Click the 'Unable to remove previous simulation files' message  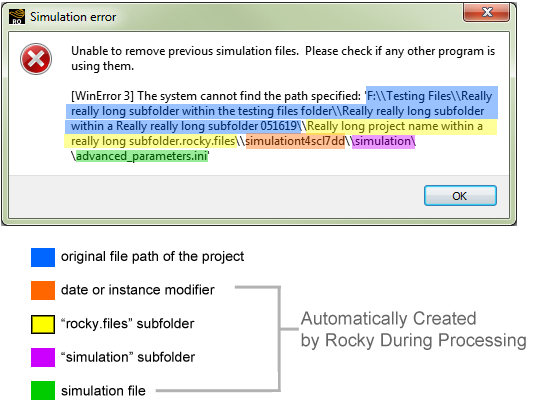click(283, 58)
